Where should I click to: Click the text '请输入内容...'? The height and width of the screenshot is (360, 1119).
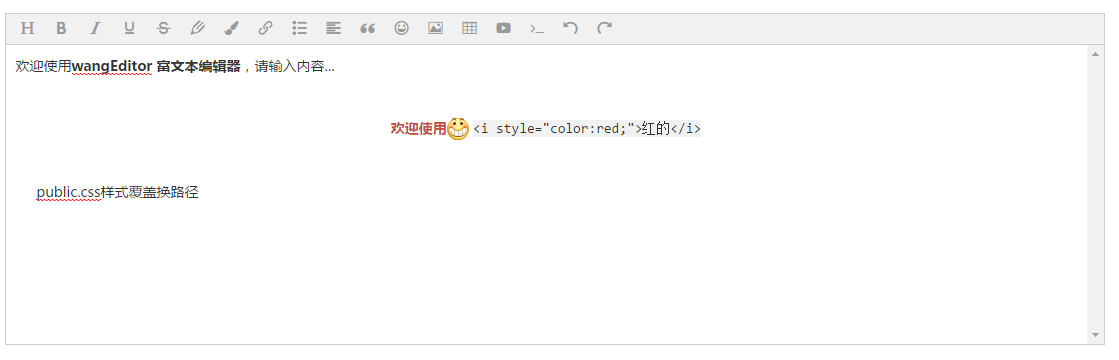295,67
